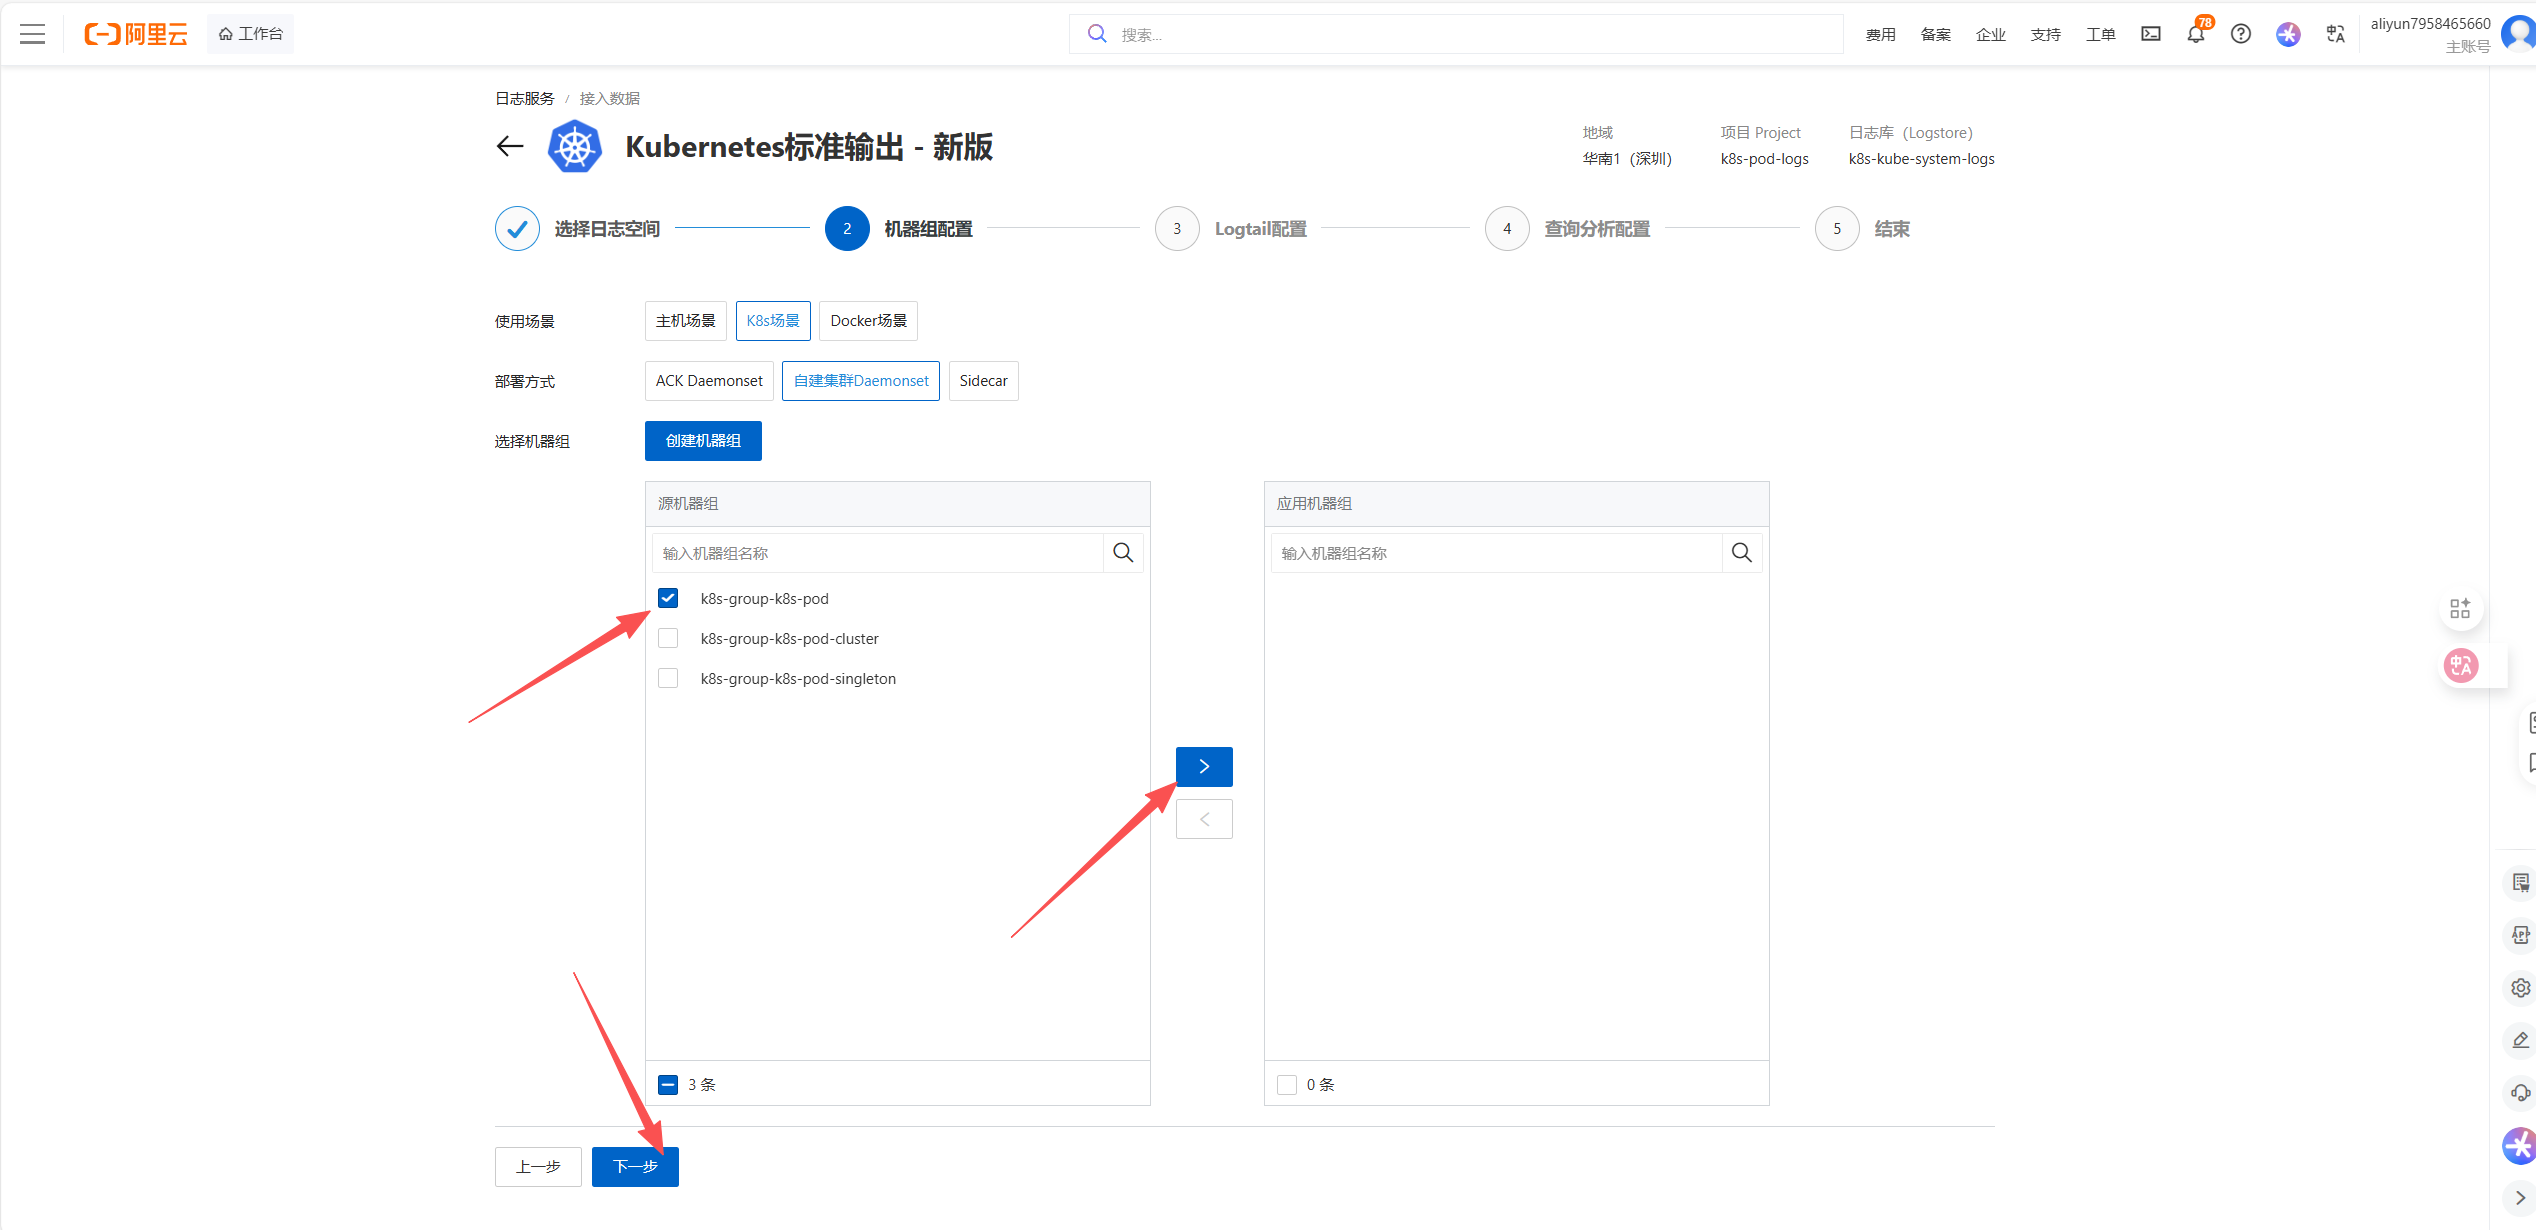This screenshot has height=1230, width=2536.
Task: Check the k8s-group-k8s-pod-singleton checkbox
Action: pos(668,678)
